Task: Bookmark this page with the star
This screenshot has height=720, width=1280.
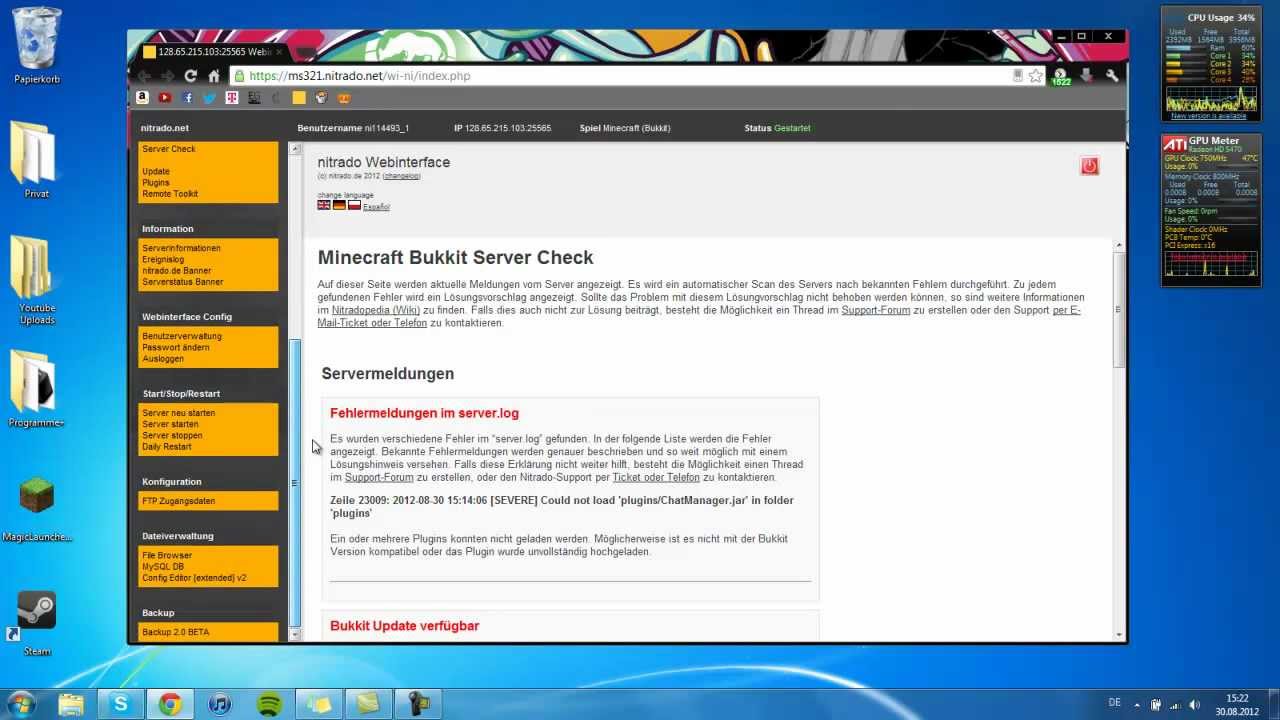Action: pos(1036,76)
